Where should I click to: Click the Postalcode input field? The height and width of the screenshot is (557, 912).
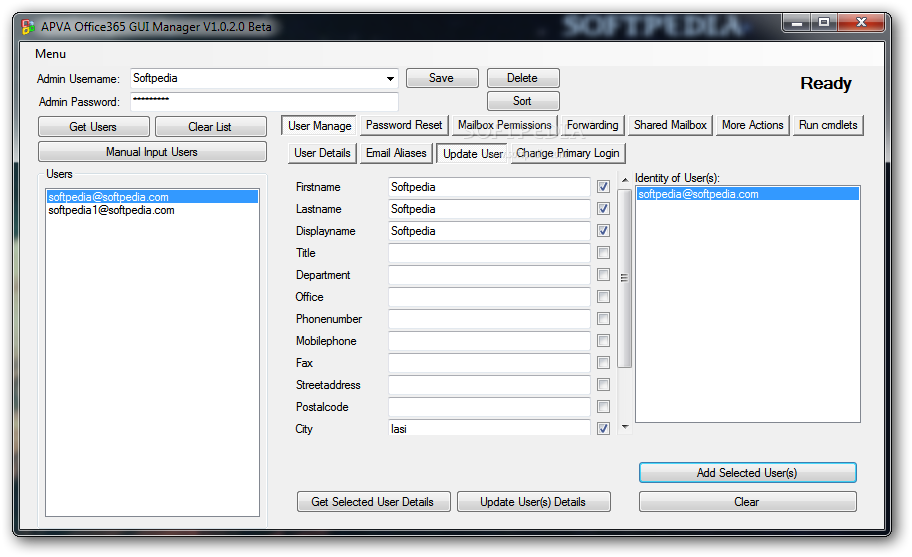pyautogui.click(x=489, y=407)
